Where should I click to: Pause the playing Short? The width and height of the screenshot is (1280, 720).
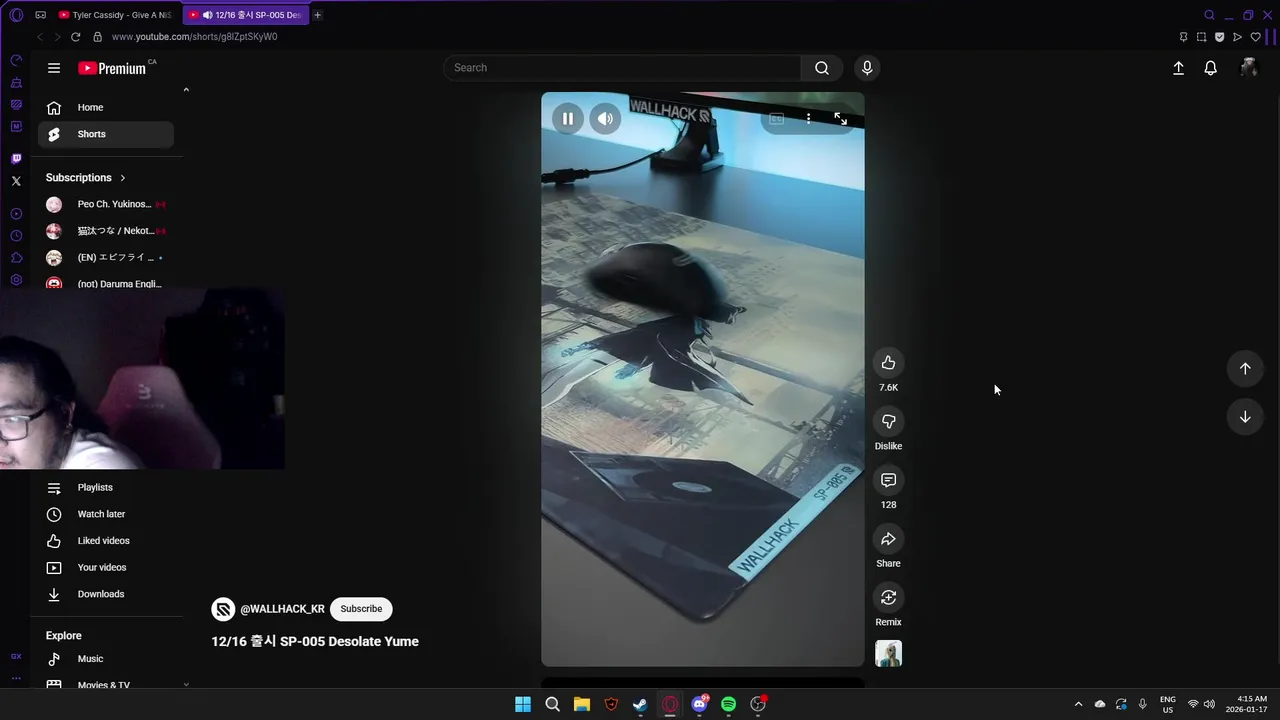tap(568, 119)
